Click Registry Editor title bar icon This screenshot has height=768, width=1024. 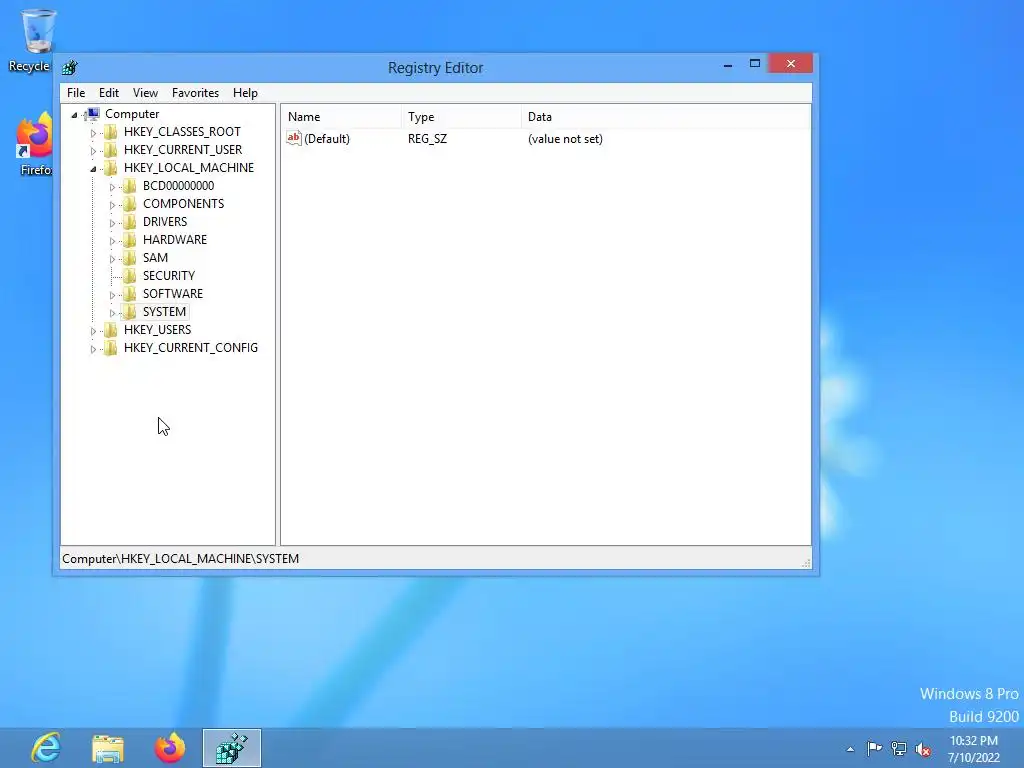(x=70, y=67)
